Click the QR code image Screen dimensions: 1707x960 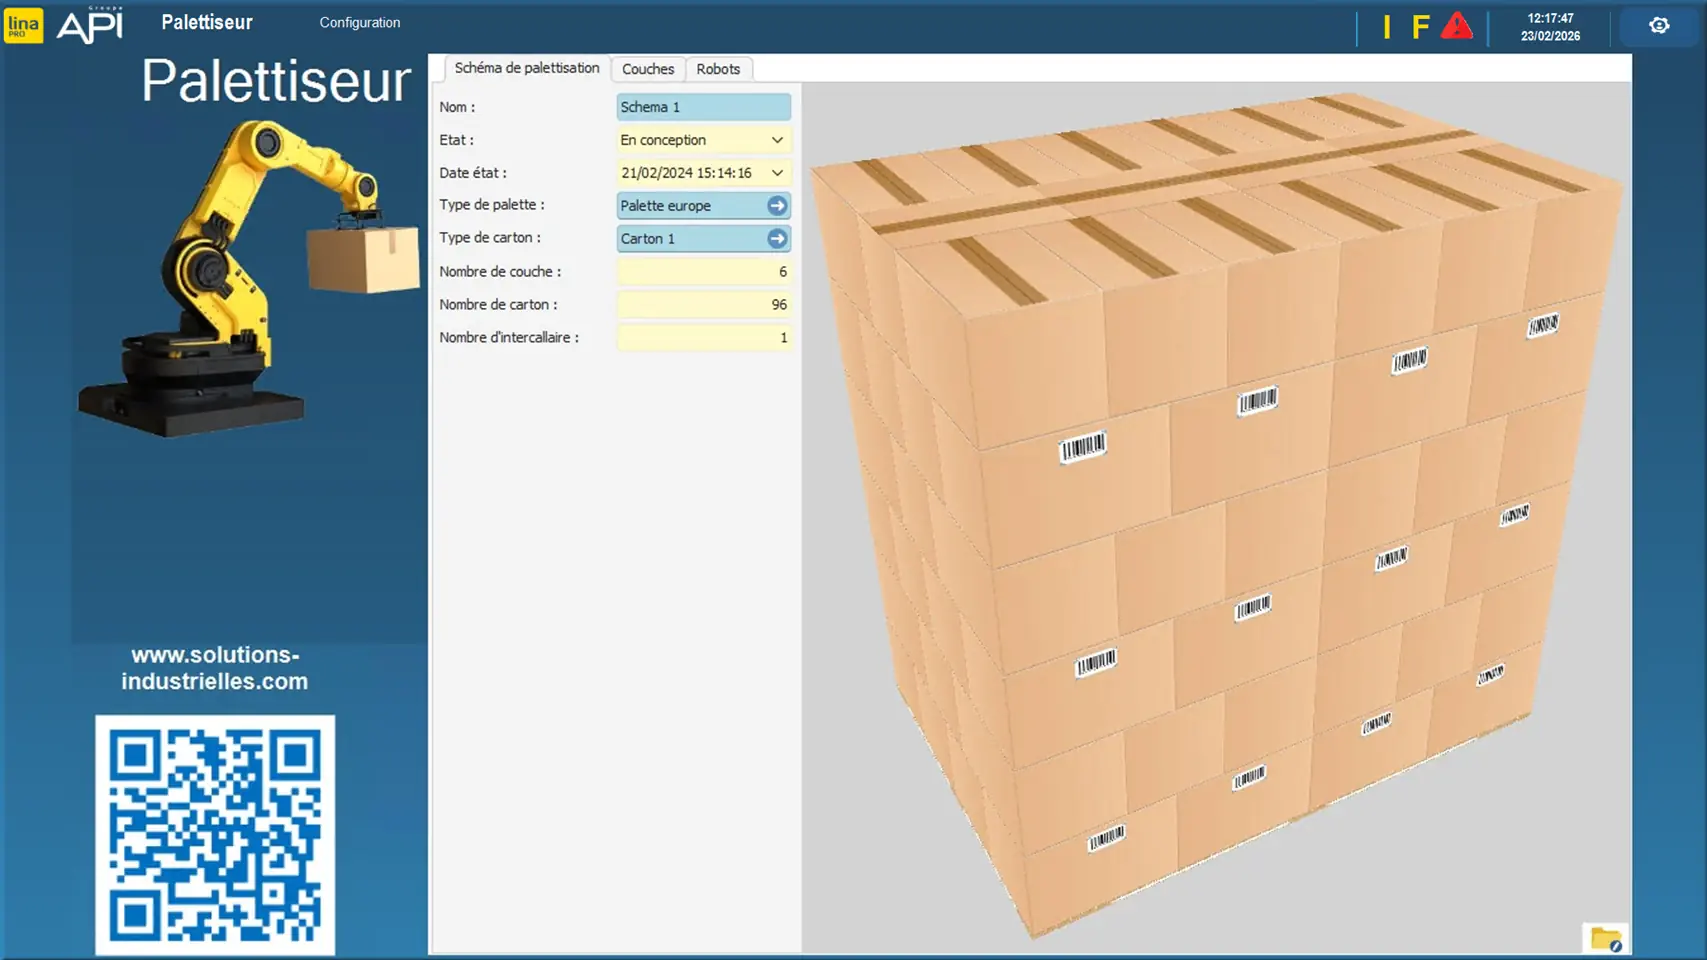[x=215, y=834]
